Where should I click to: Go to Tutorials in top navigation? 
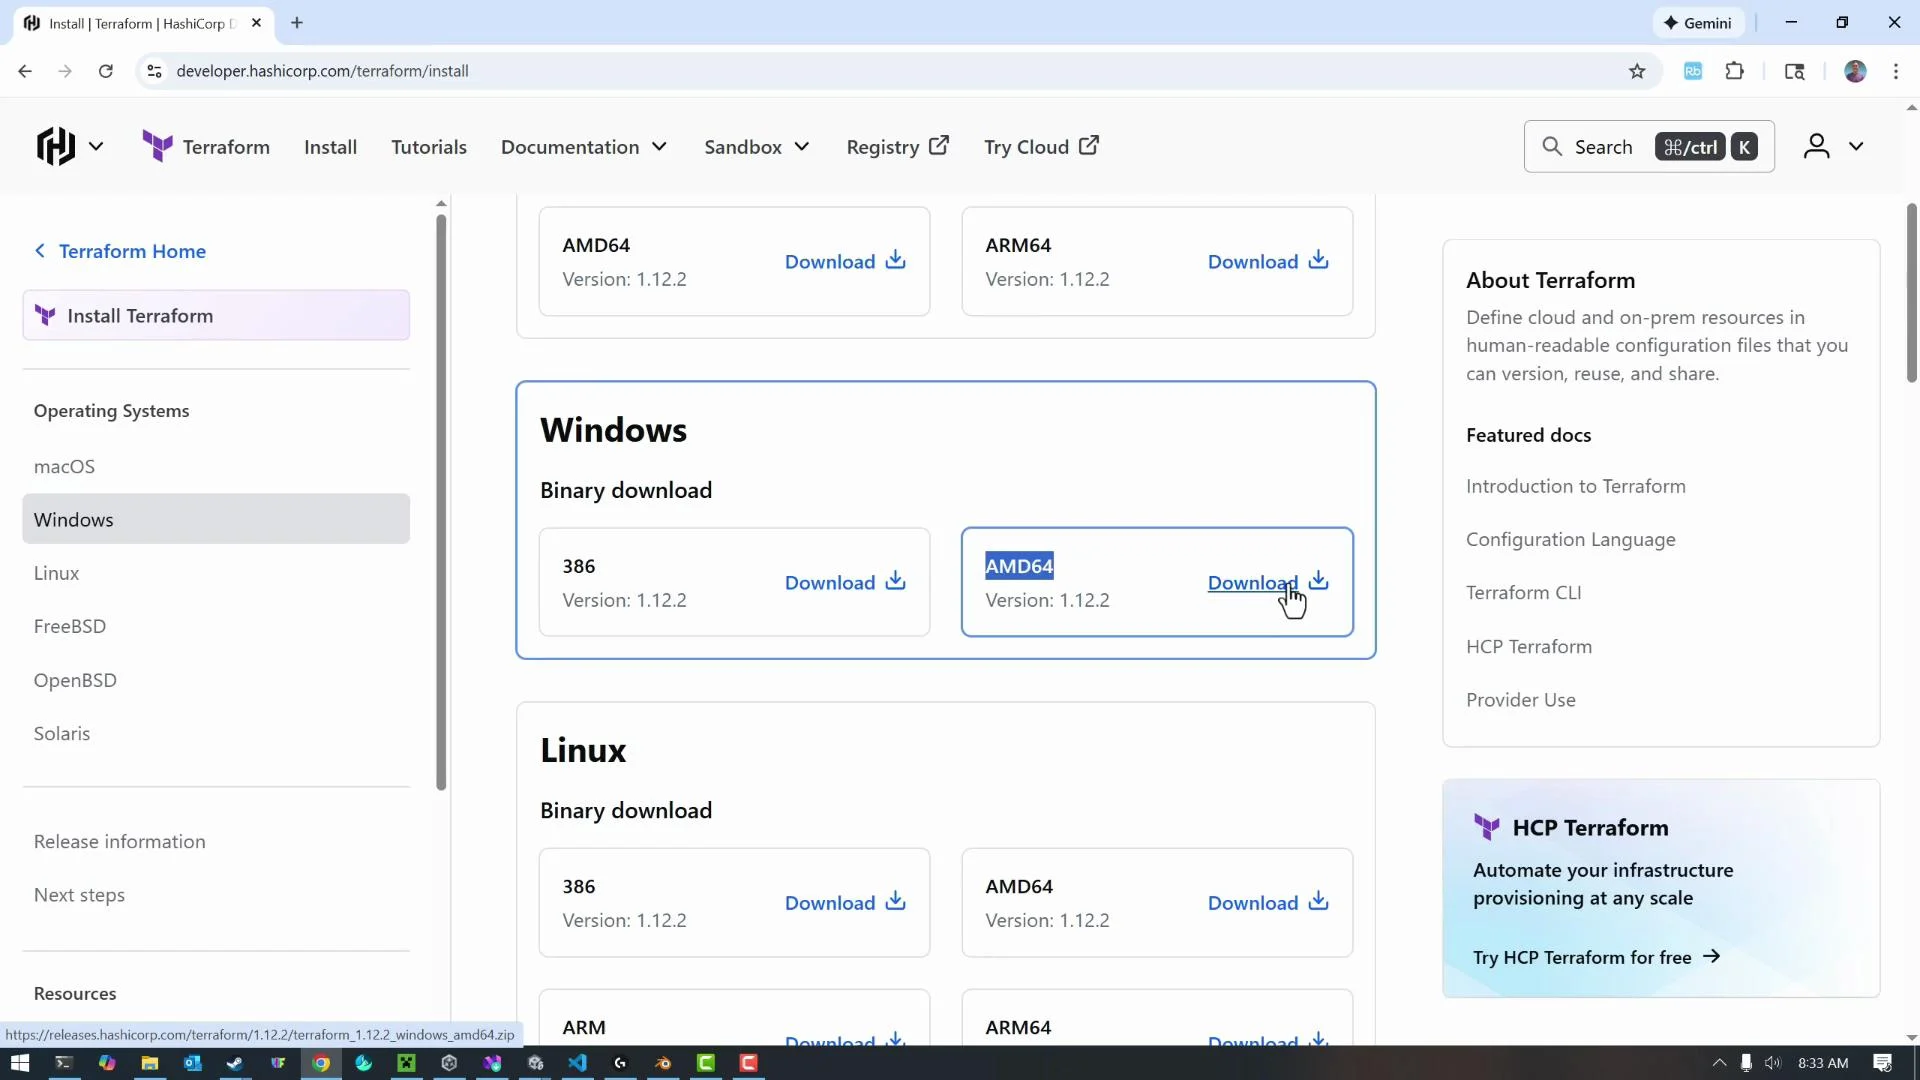click(x=429, y=147)
